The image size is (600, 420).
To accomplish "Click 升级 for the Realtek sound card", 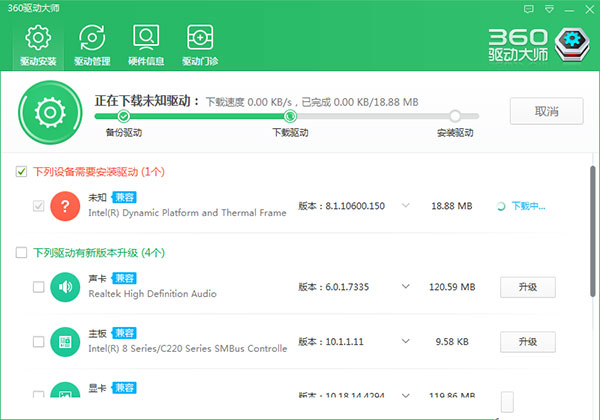I will [x=527, y=288].
